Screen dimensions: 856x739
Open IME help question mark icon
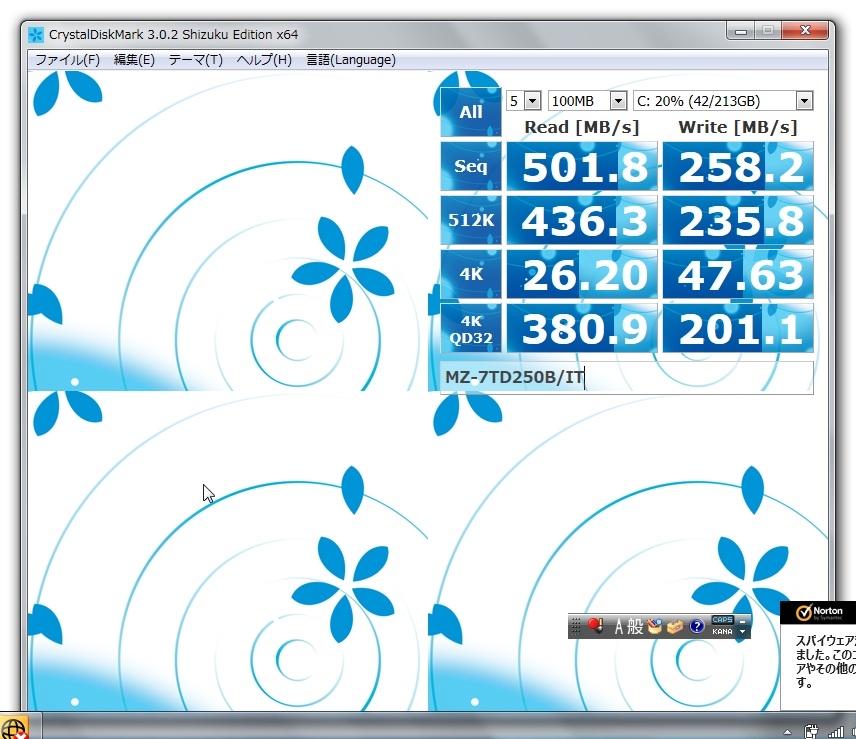697,626
